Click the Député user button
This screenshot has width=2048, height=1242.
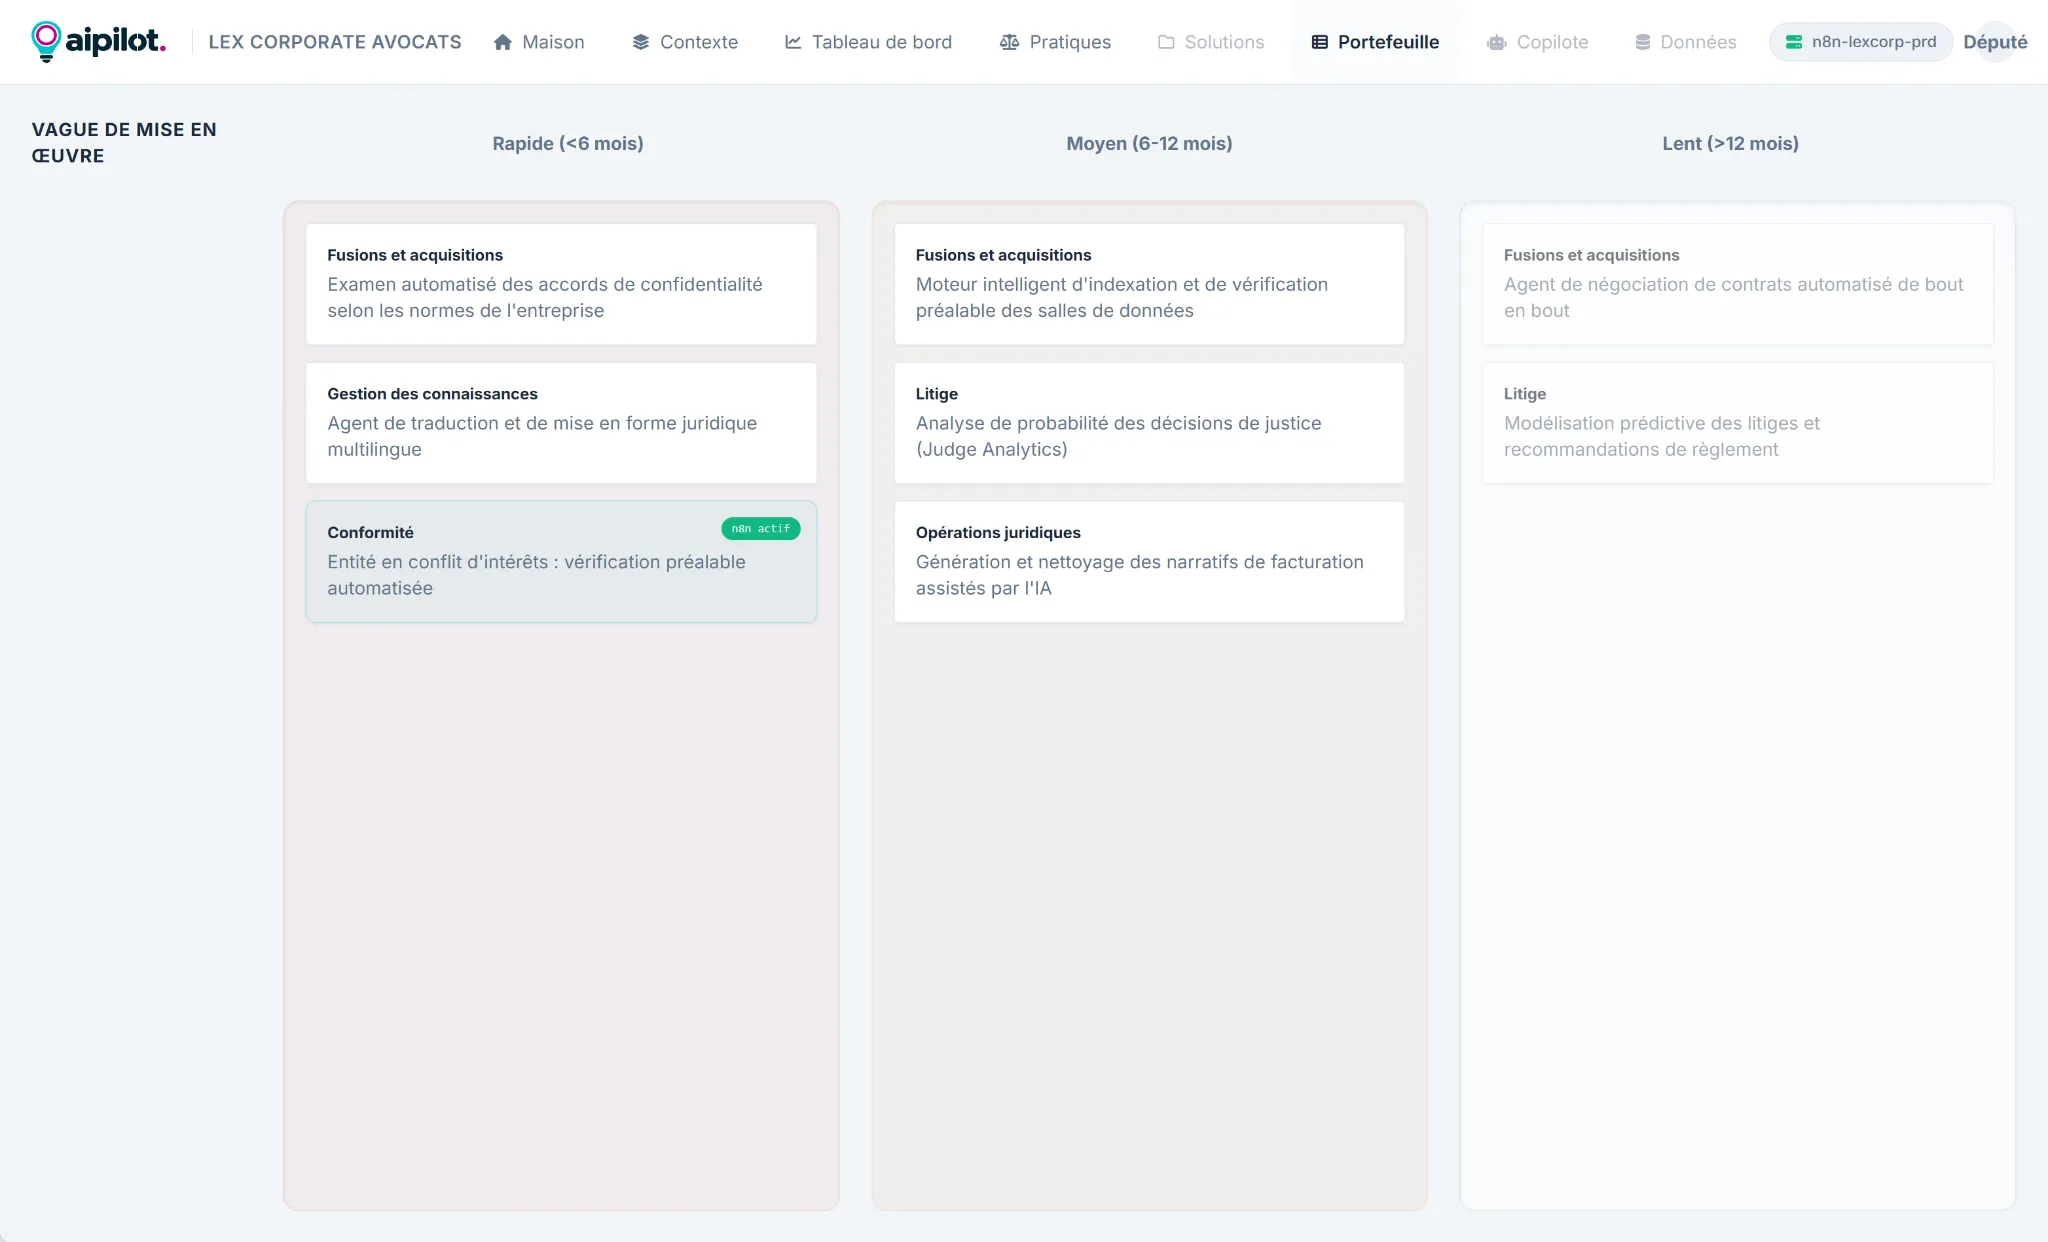[x=1995, y=42]
